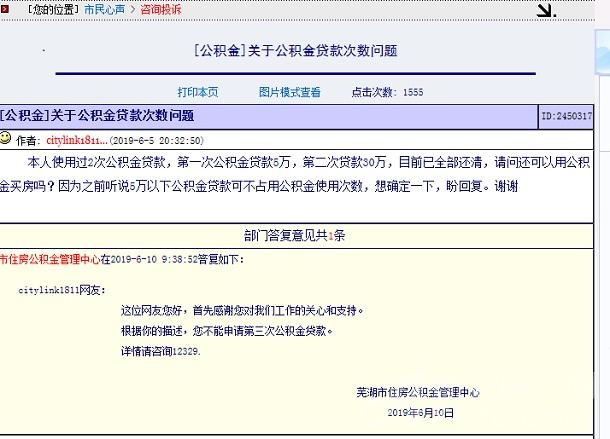Click the 详情请咨询12329 hotline text
Viewport: 610px width, 439px height.
click(x=160, y=351)
